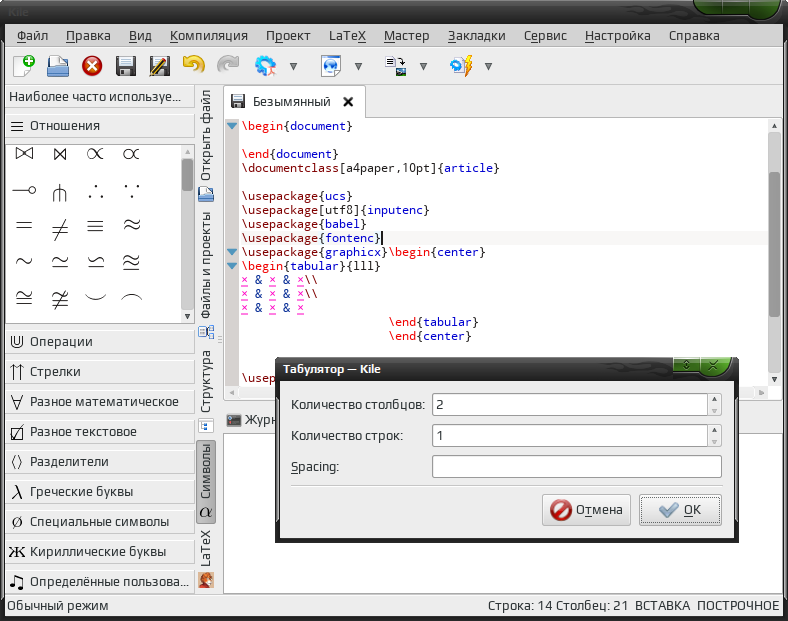Open the Мастер menu

tap(407, 36)
